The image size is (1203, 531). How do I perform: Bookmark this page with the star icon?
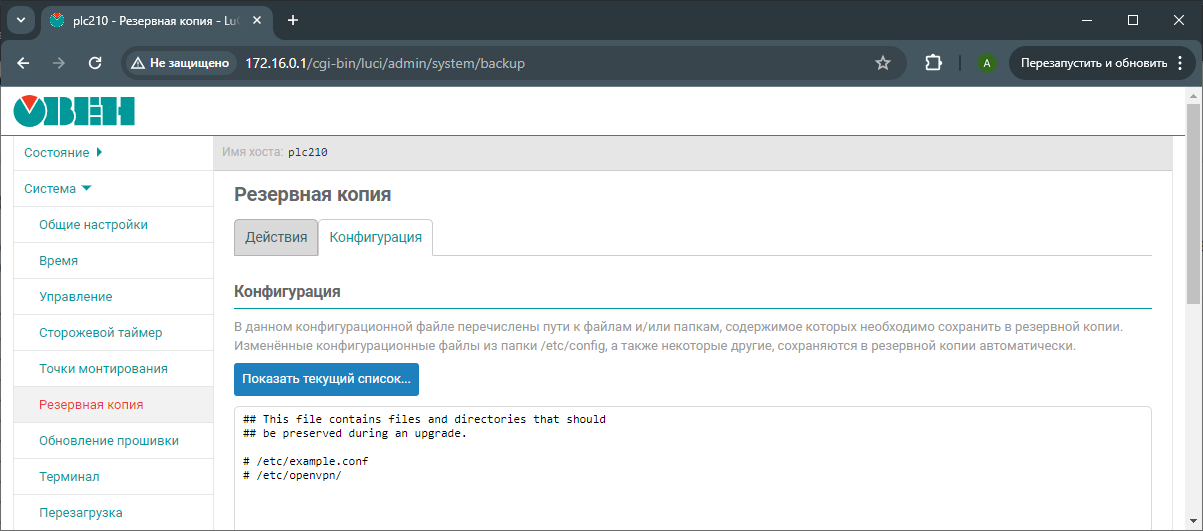(882, 63)
